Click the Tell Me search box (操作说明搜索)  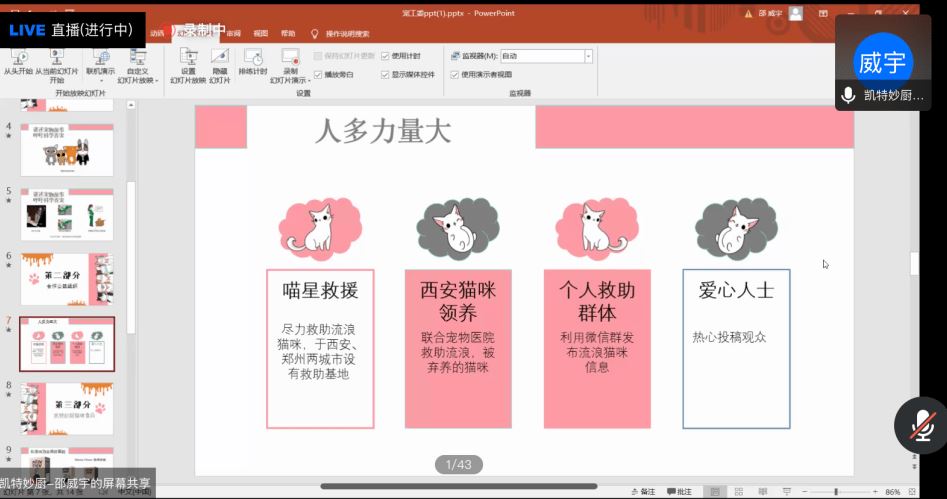click(347, 34)
